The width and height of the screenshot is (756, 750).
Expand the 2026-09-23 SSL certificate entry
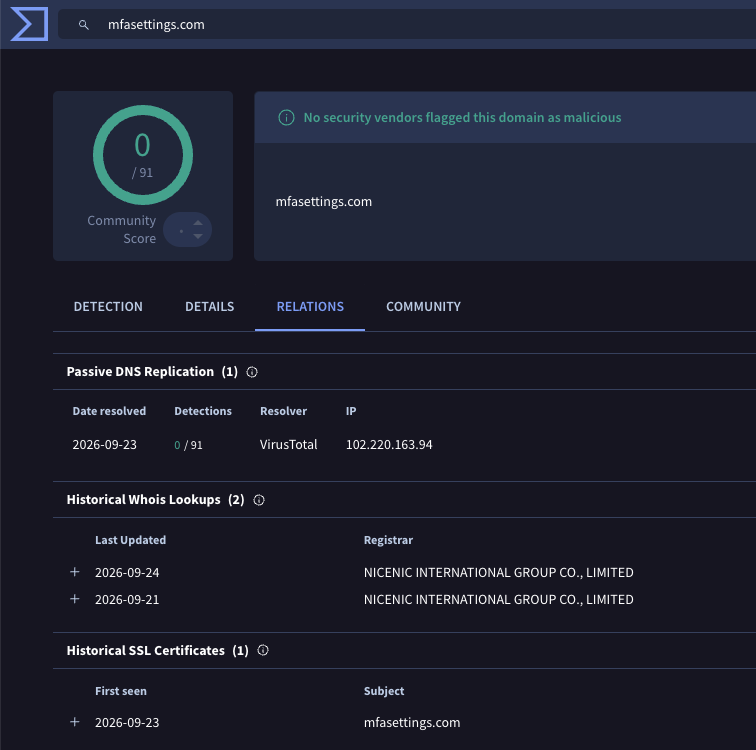[75, 722]
